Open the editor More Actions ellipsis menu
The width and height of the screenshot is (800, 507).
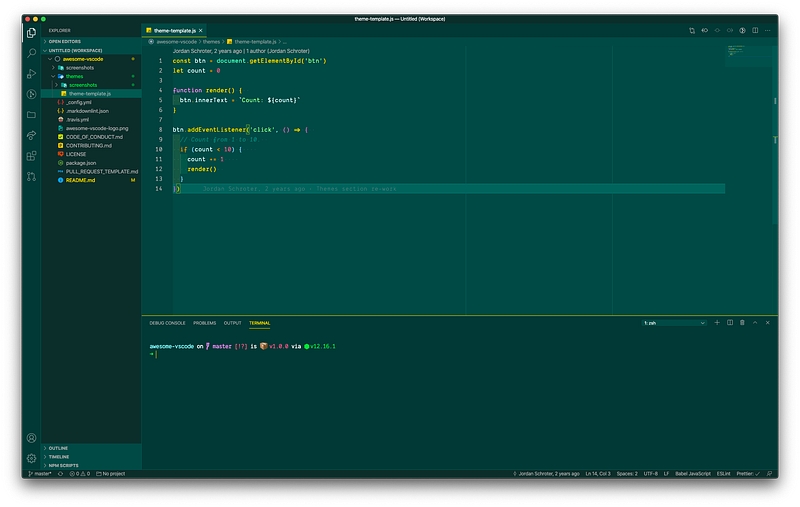click(768, 30)
